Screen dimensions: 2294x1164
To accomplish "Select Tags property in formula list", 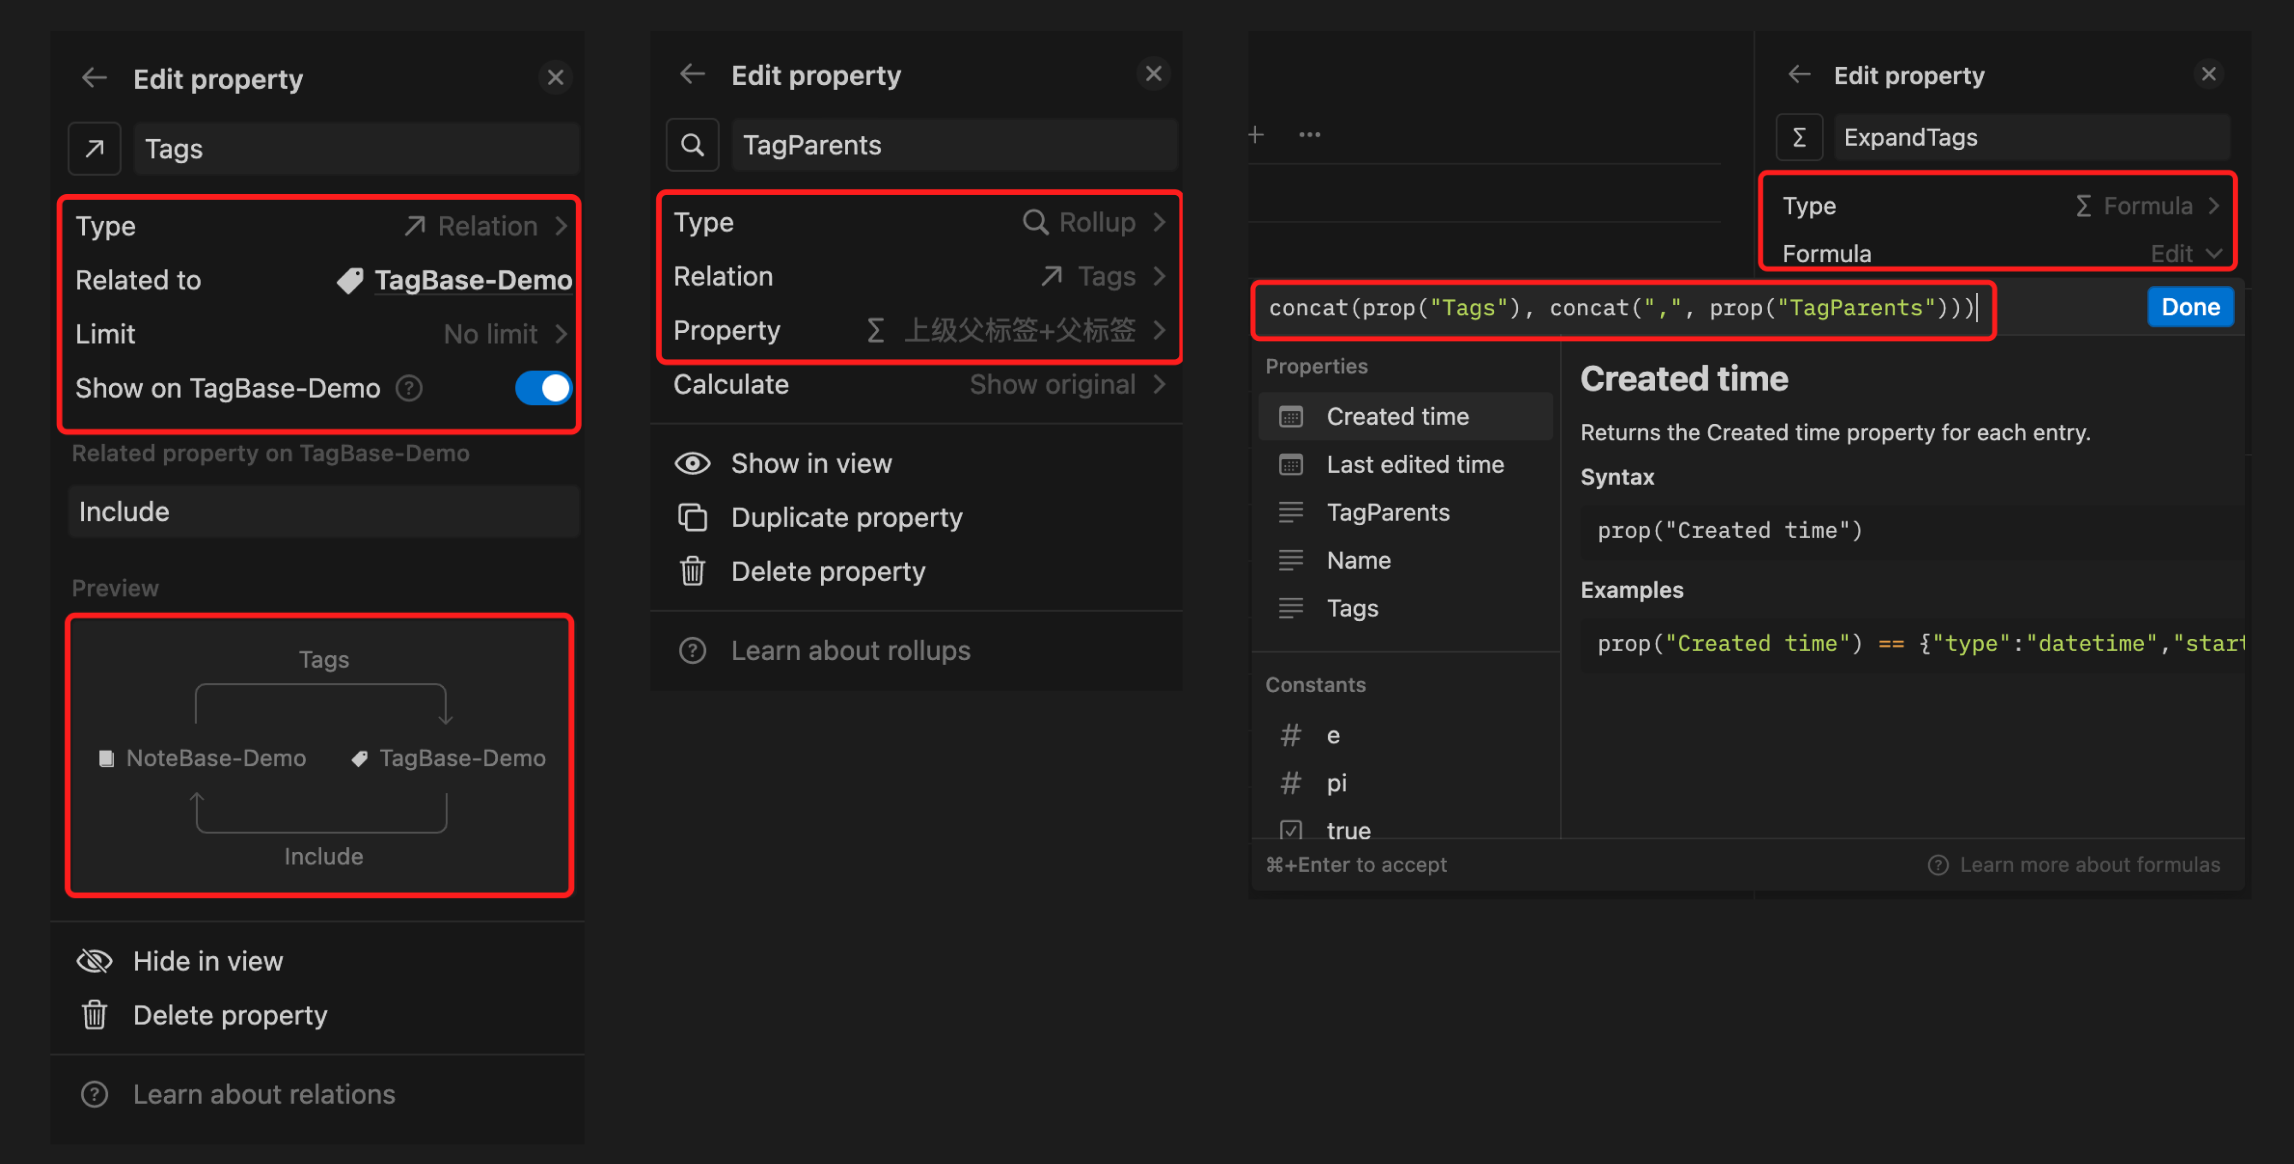I will point(1405,609).
